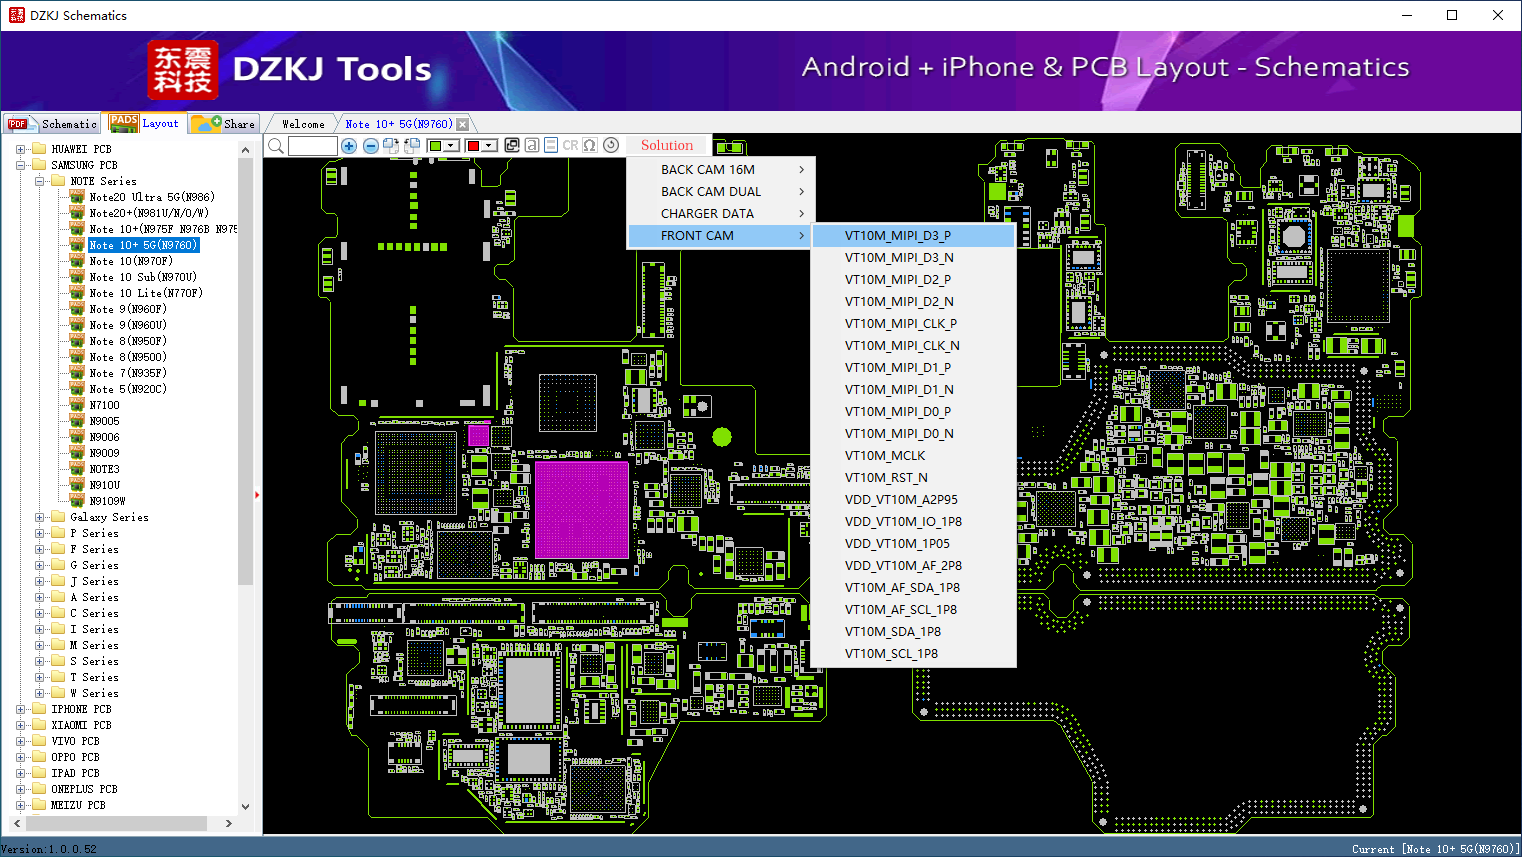Image resolution: width=1522 pixels, height=857 pixels.
Task: Click the CR toolbar icon
Action: 570,145
